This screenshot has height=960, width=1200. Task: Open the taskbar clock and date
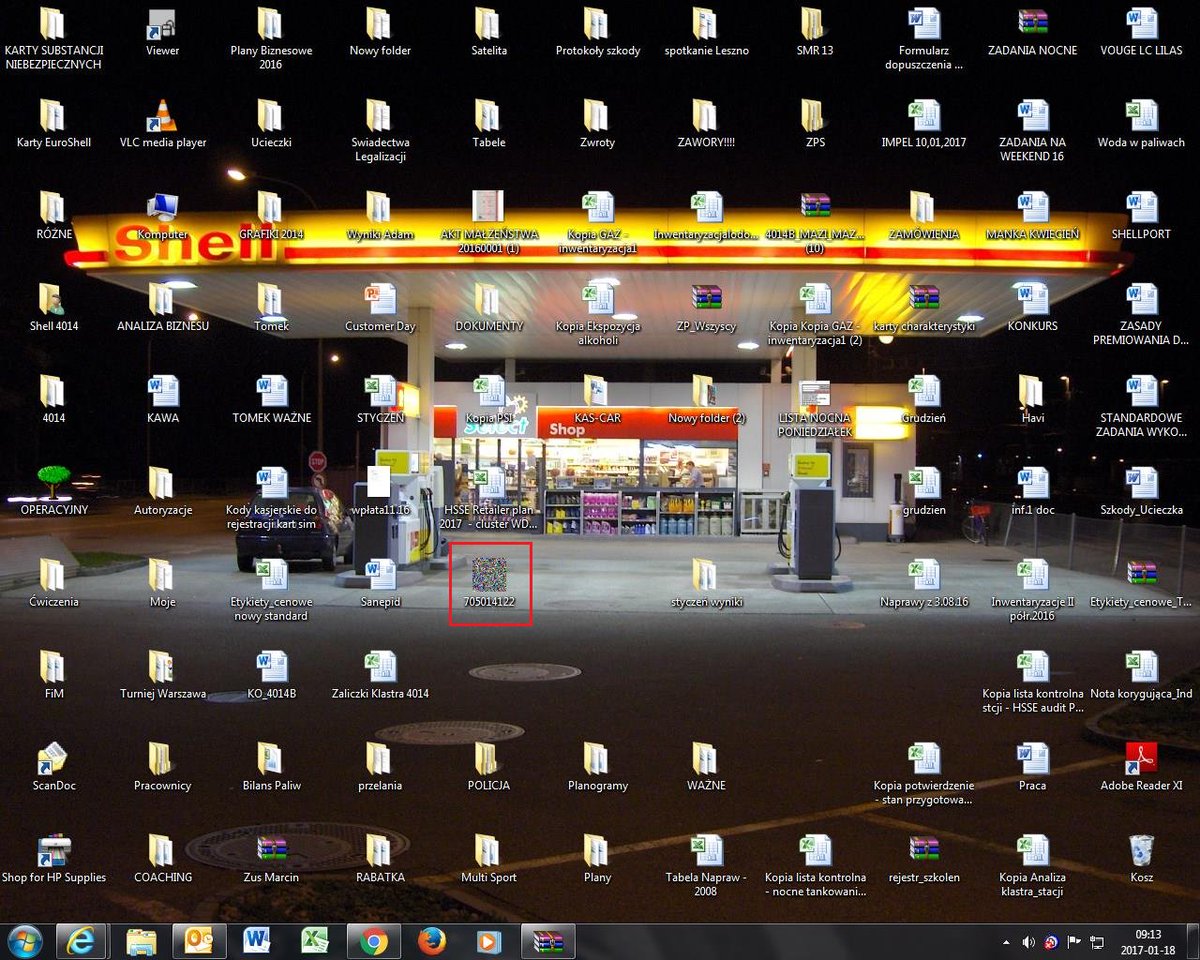coord(1148,941)
